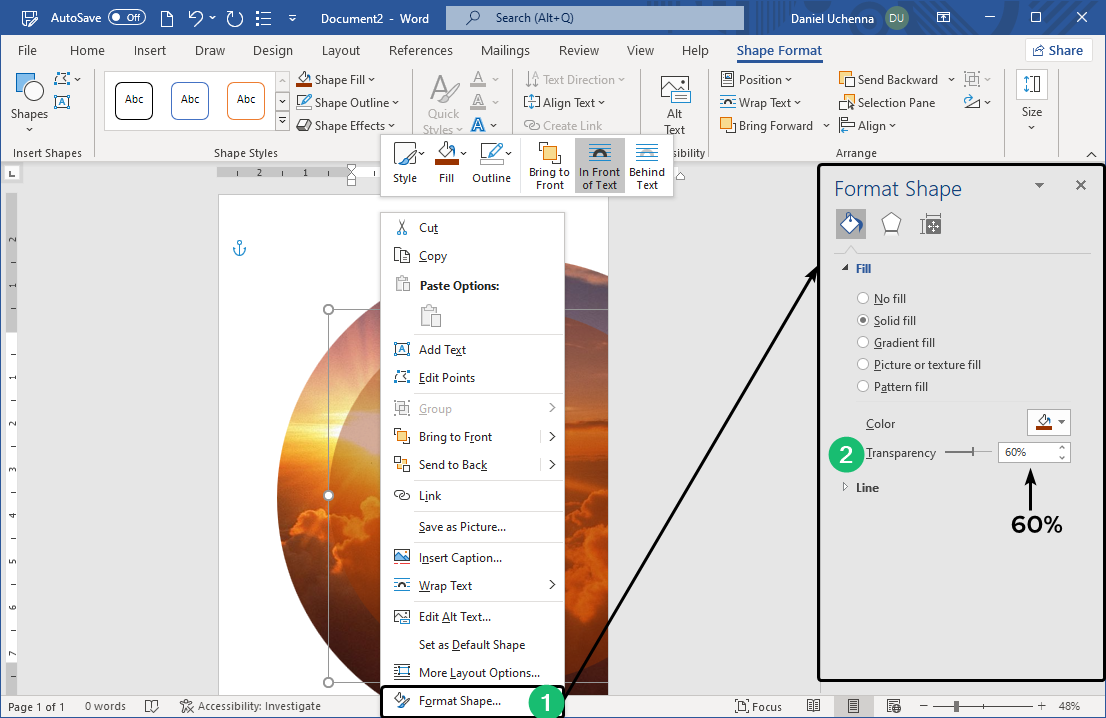1106x718 pixels.
Task: Click Edit Points in context menu
Action: tap(447, 378)
